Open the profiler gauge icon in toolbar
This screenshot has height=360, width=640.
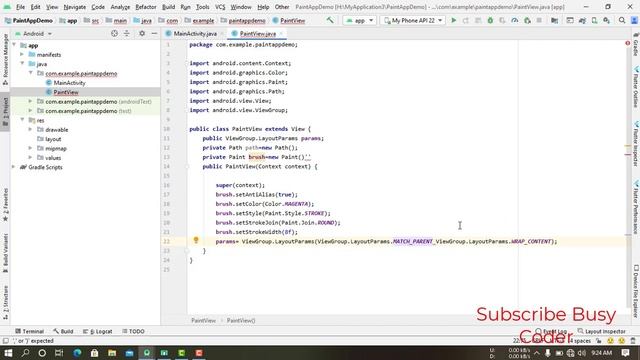pos(515,20)
